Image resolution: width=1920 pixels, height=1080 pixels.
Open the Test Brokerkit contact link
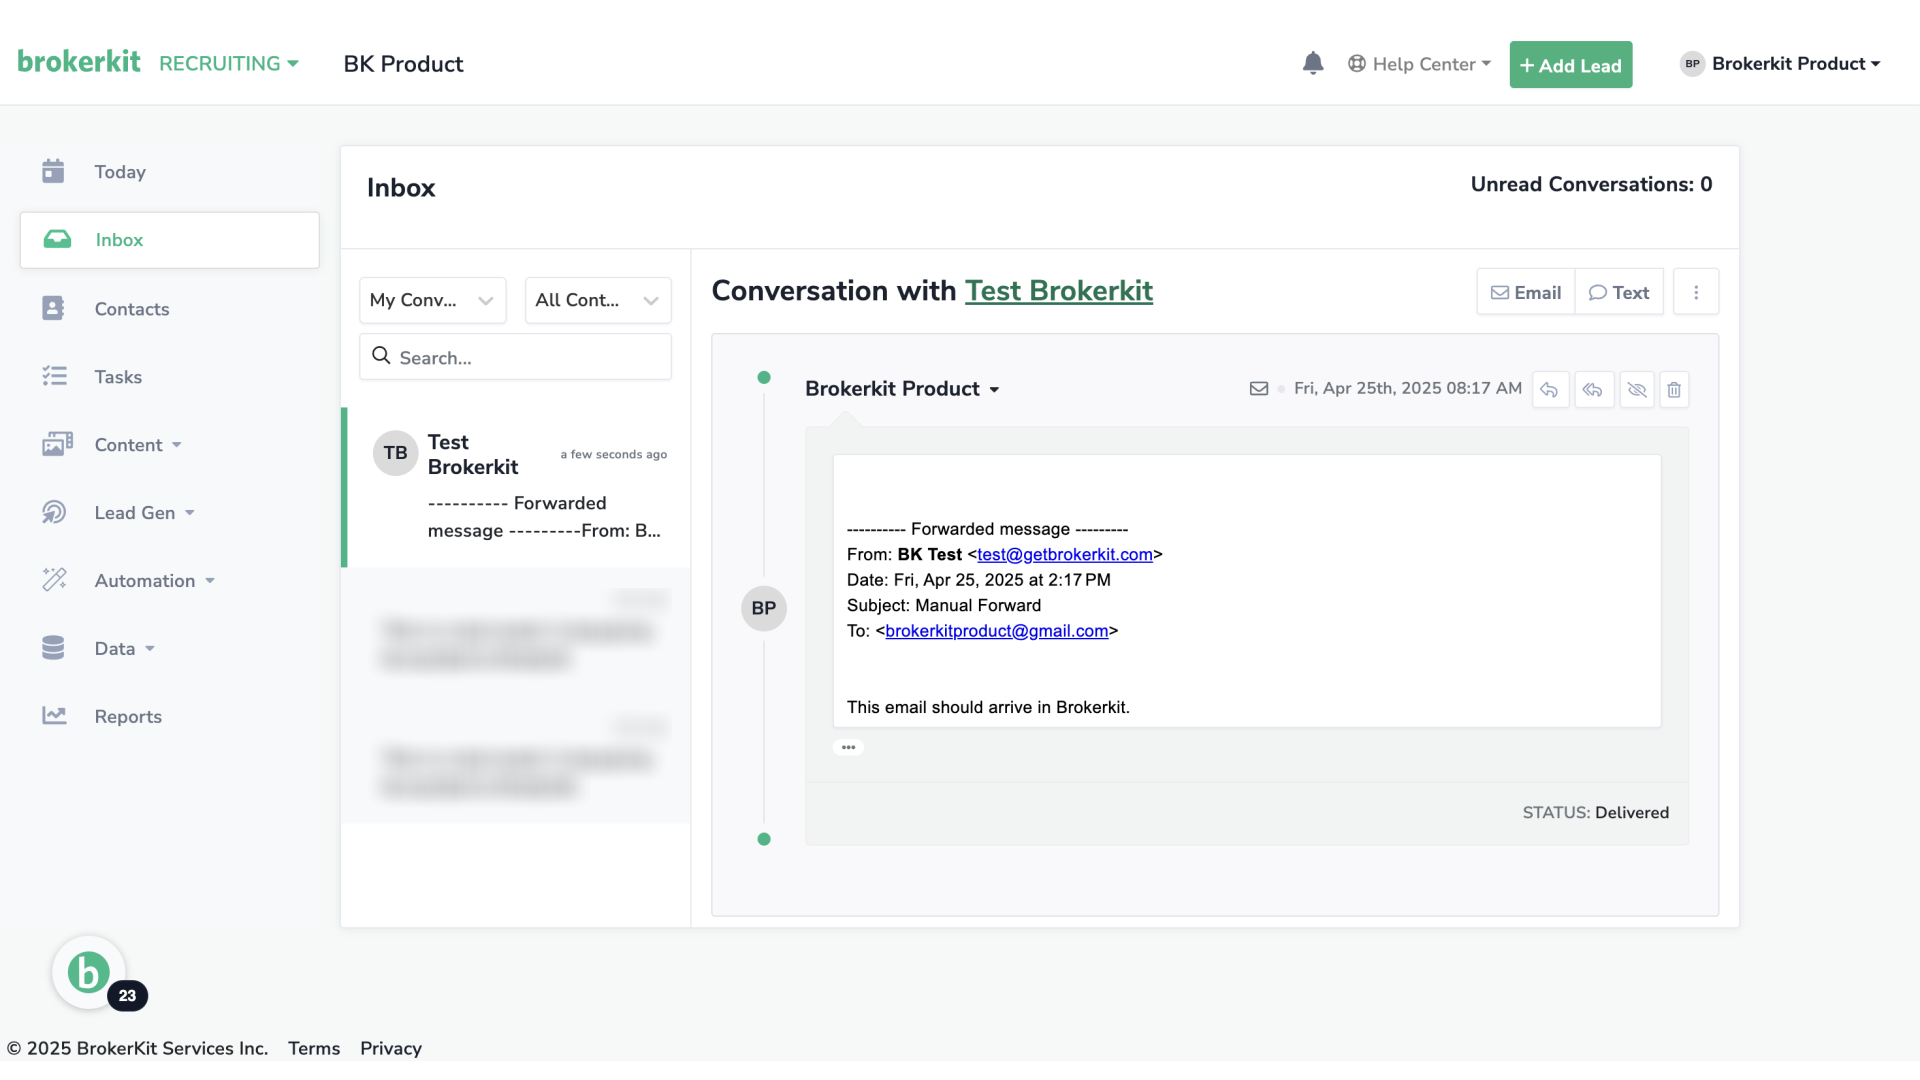click(x=1058, y=291)
